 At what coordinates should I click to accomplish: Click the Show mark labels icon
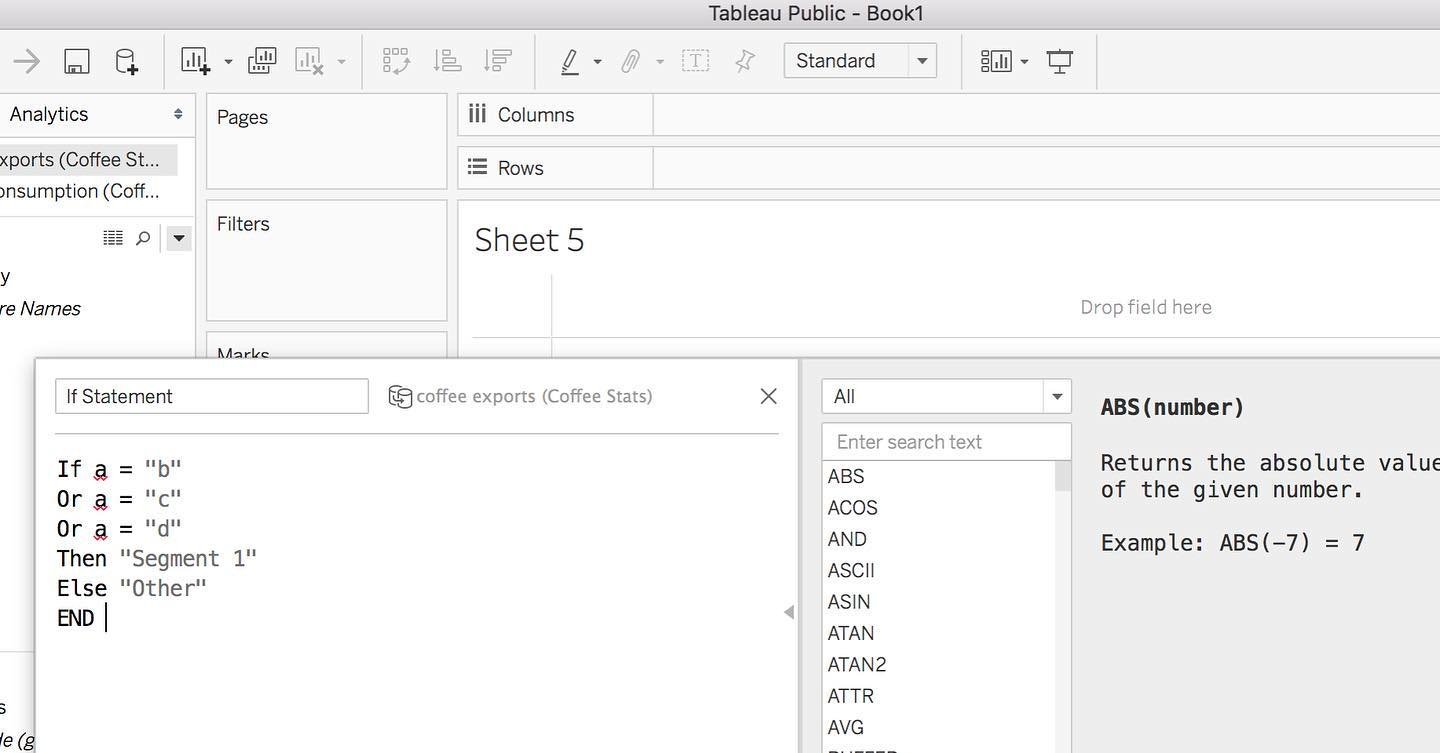click(695, 61)
